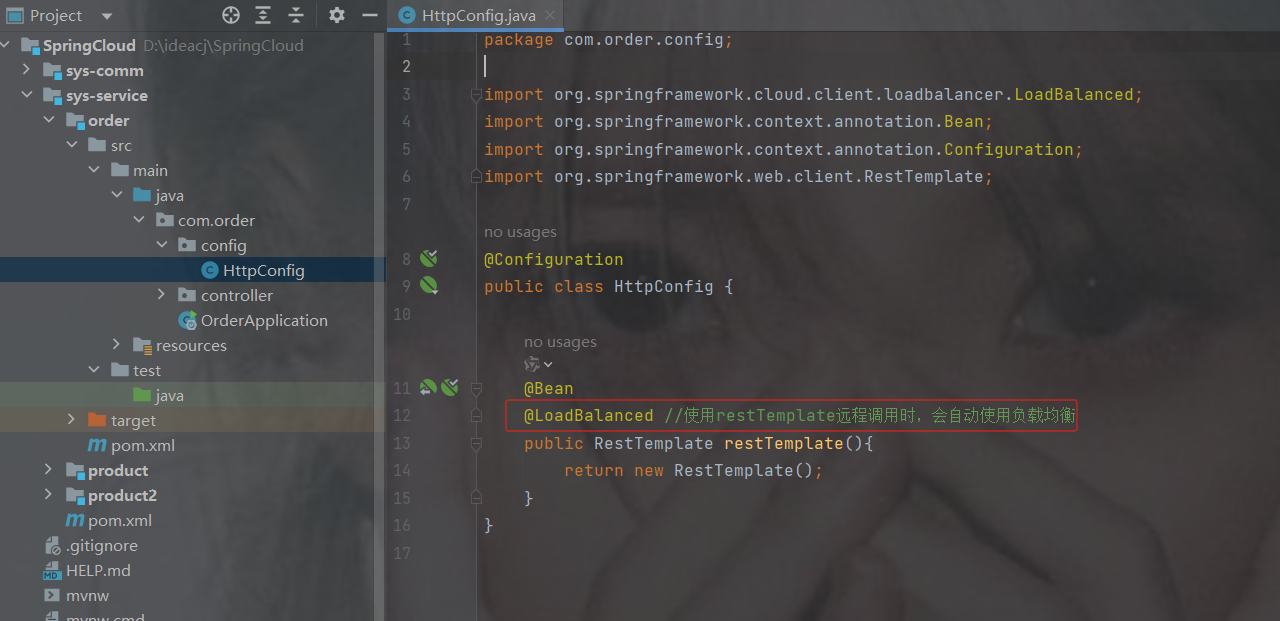Click the first Spring gutter icon on line 11
The image size is (1280, 621).
[428, 388]
